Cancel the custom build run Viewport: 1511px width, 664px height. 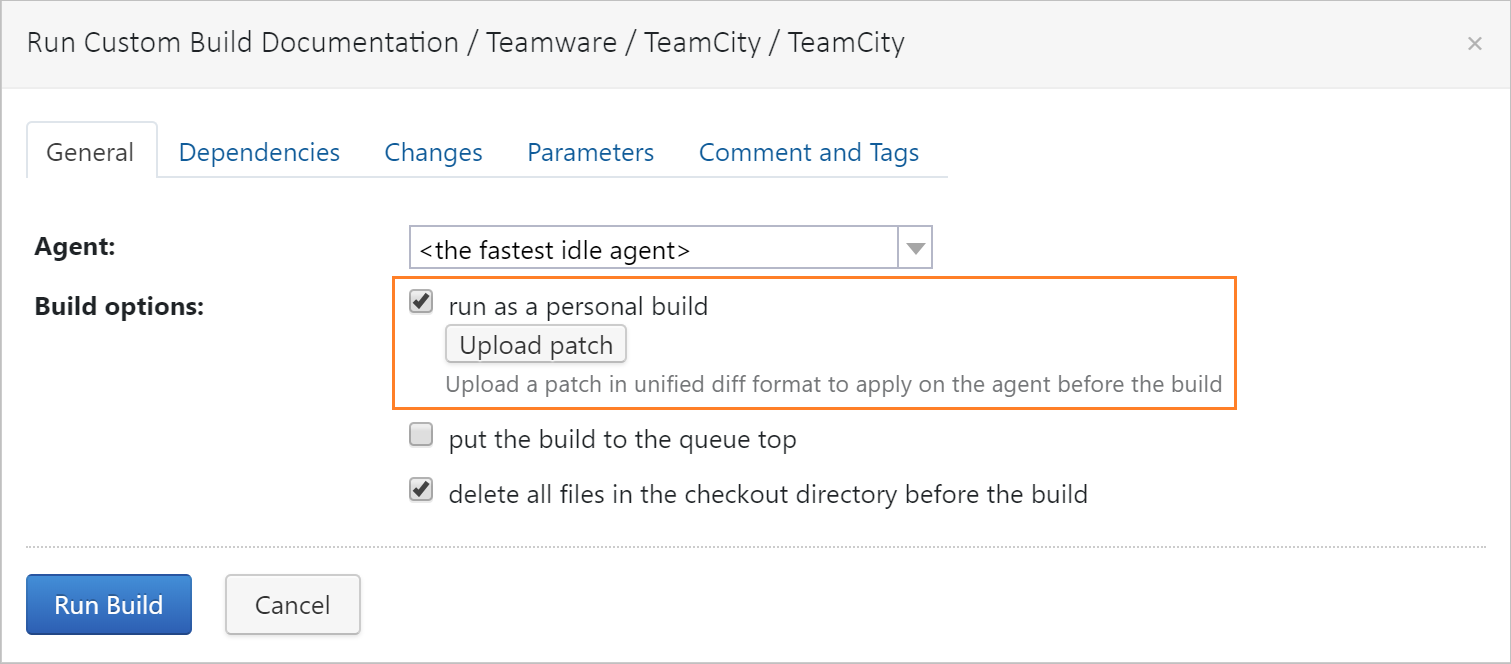pos(292,604)
